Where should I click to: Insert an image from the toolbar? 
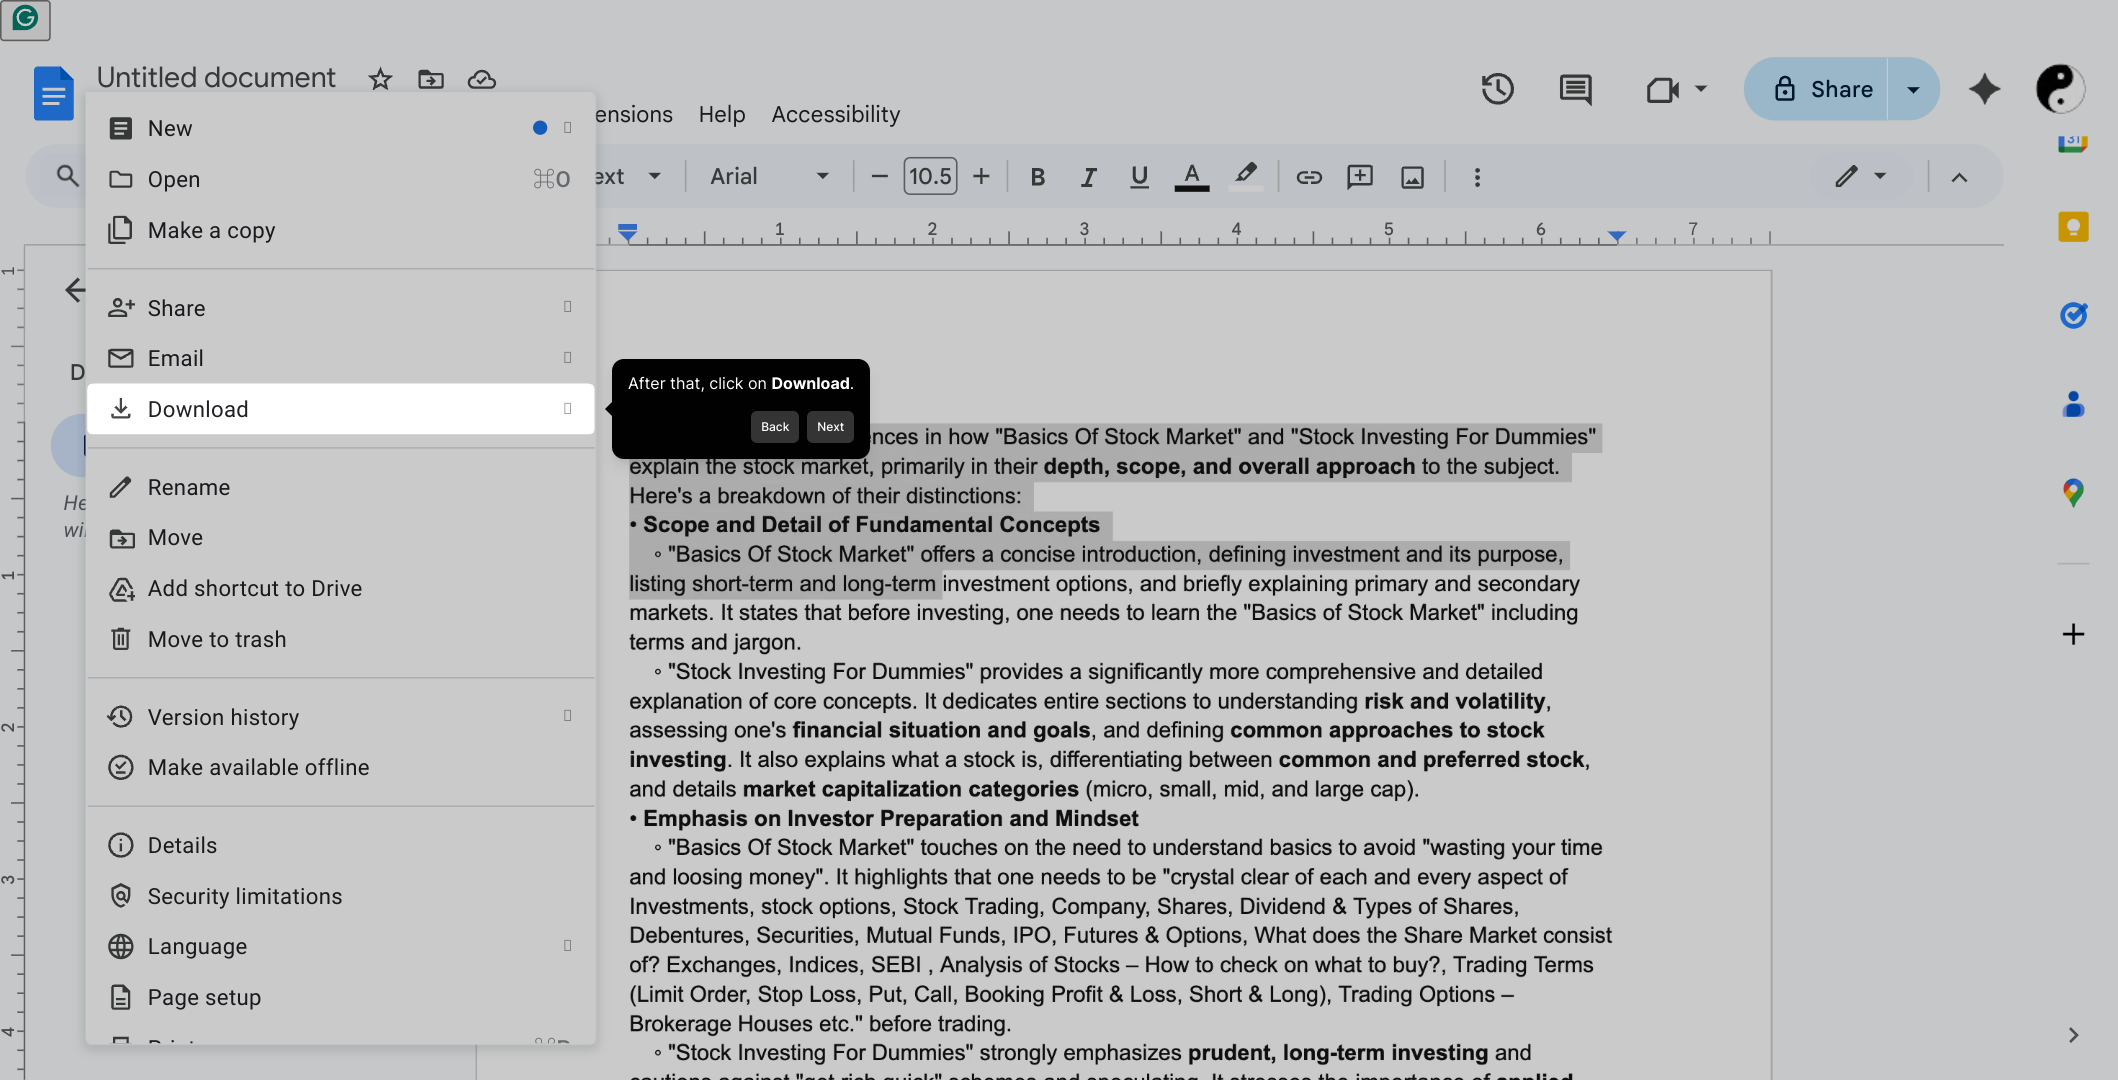click(1412, 177)
